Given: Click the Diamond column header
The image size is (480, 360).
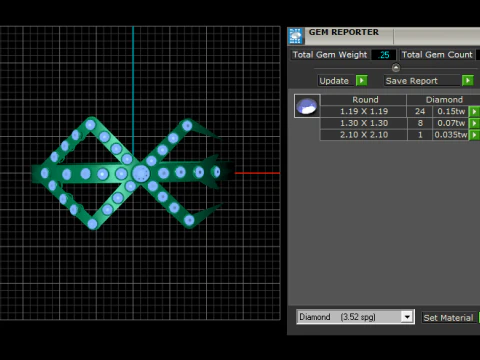Looking at the screenshot, I should (x=444, y=100).
